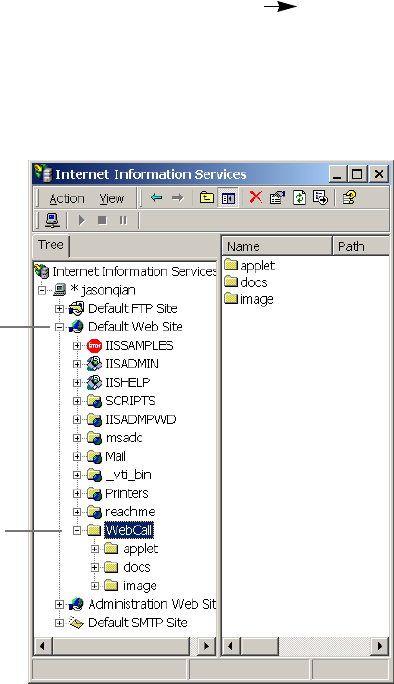Click the IISHELP application icon
The height and width of the screenshot is (684, 394).
pyautogui.click(x=94, y=383)
